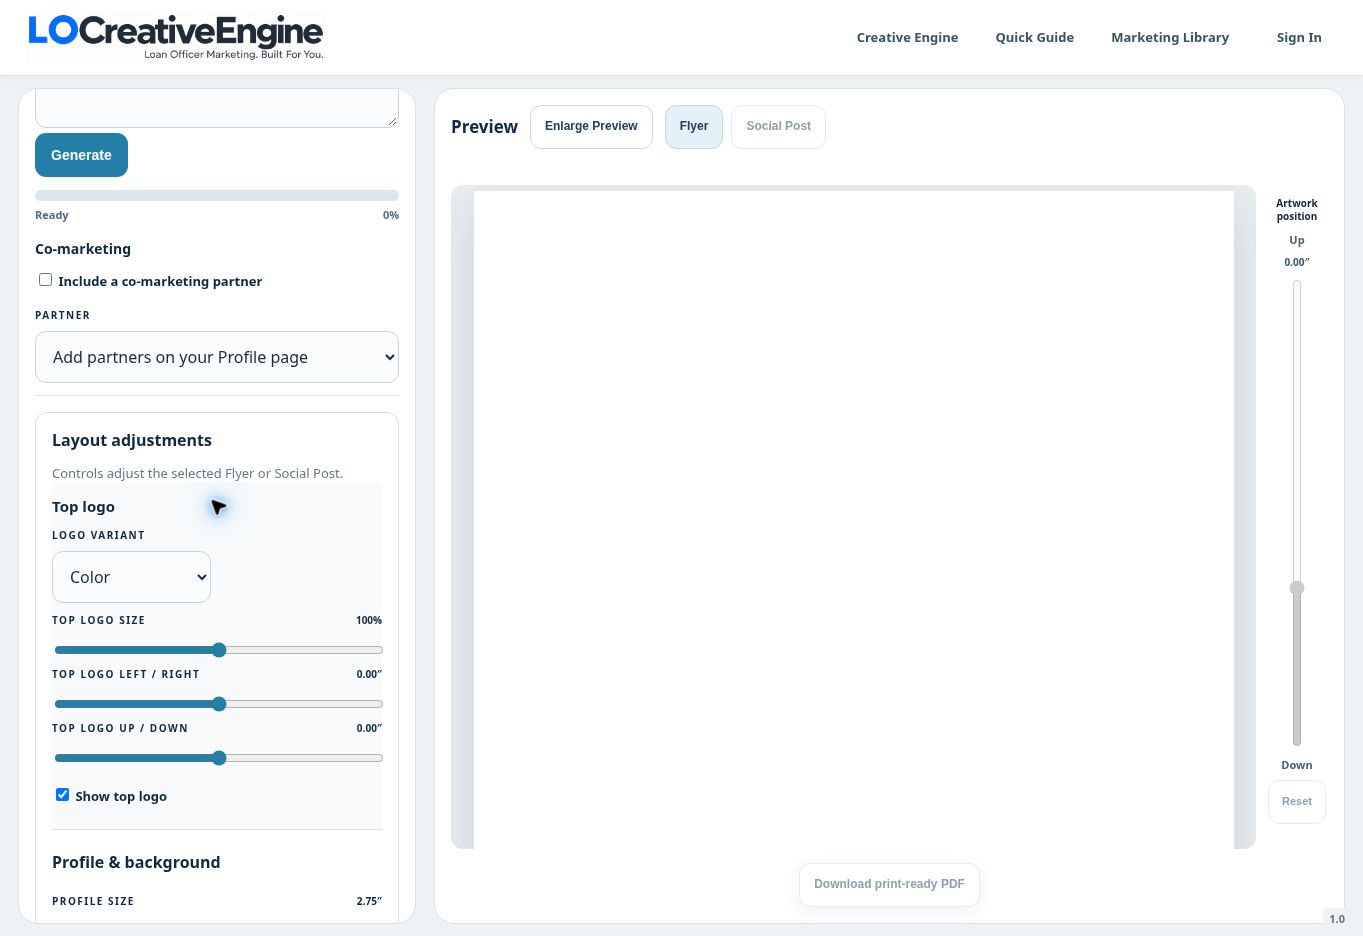Click the LO Creative Engine logo
The width and height of the screenshot is (1363, 936).
coord(176,37)
